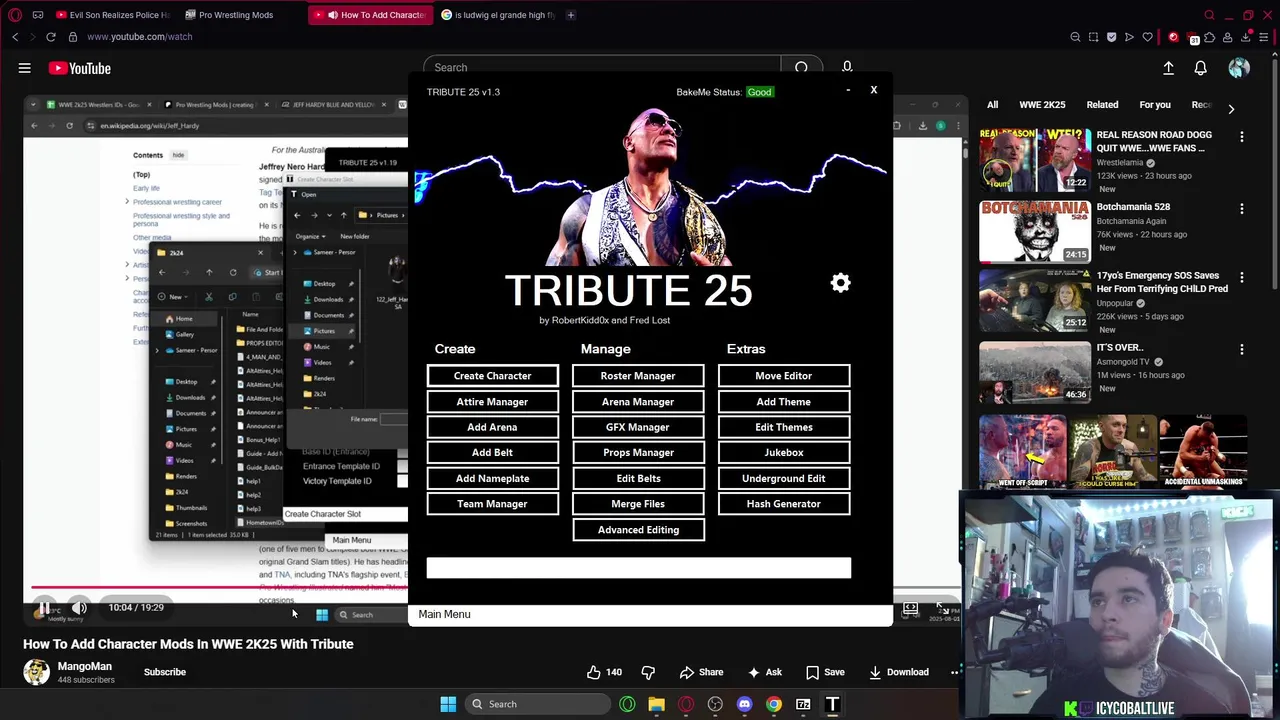The image size is (1280, 720).
Task: Share the MangoMan video
Action: 701,672
